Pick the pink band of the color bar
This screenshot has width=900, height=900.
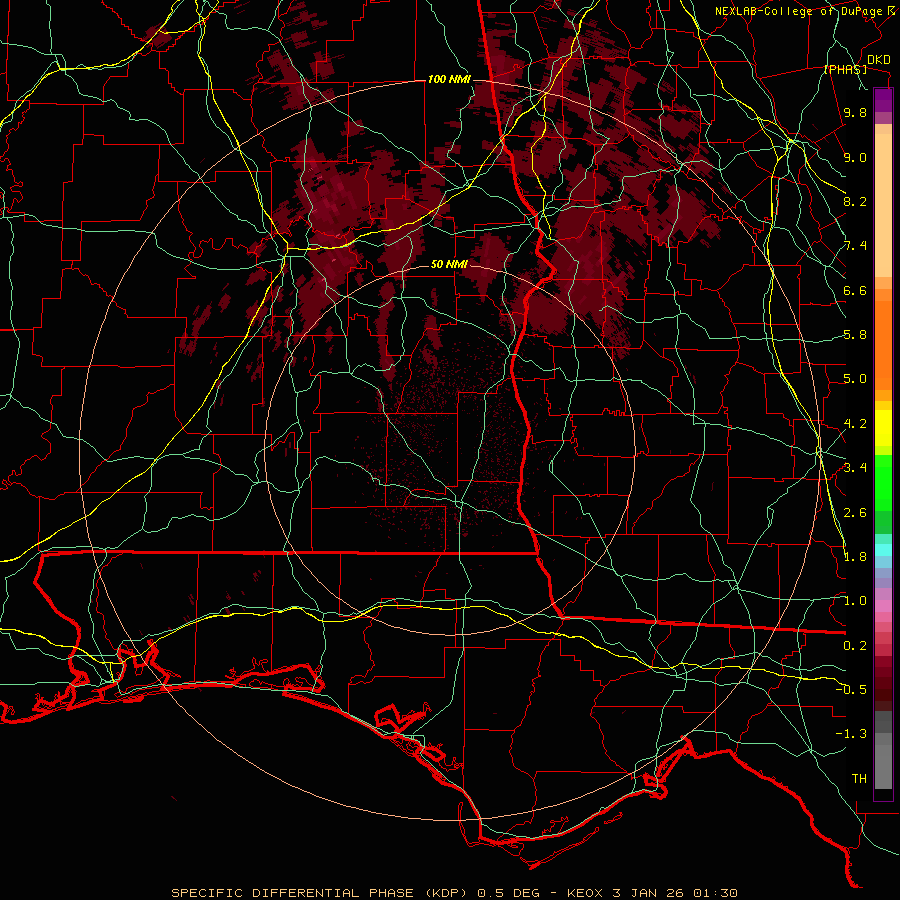pos(883,606)
